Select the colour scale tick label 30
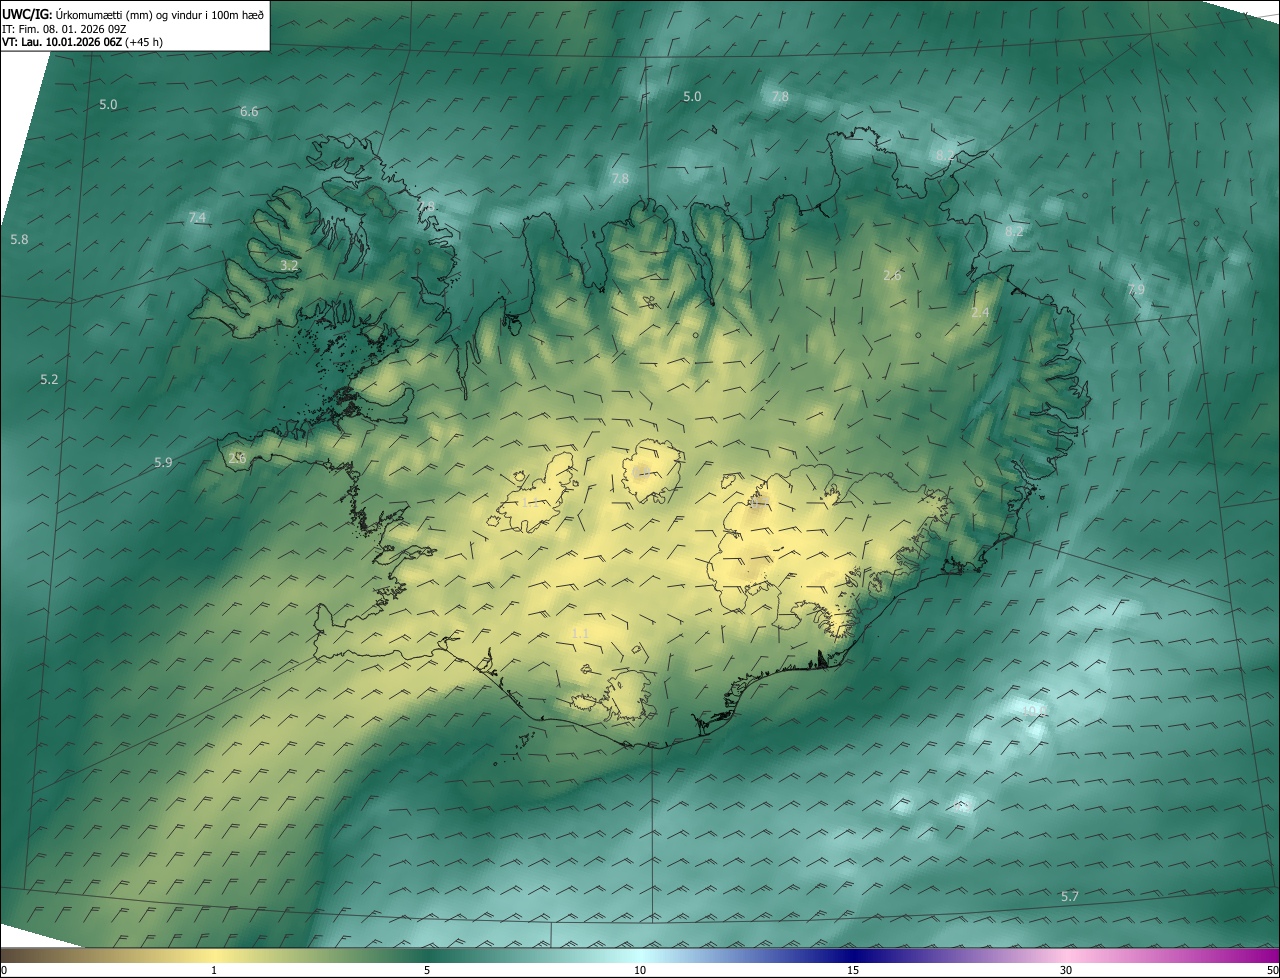This screenshot has height=978, width=1280. coord(1066,970)
